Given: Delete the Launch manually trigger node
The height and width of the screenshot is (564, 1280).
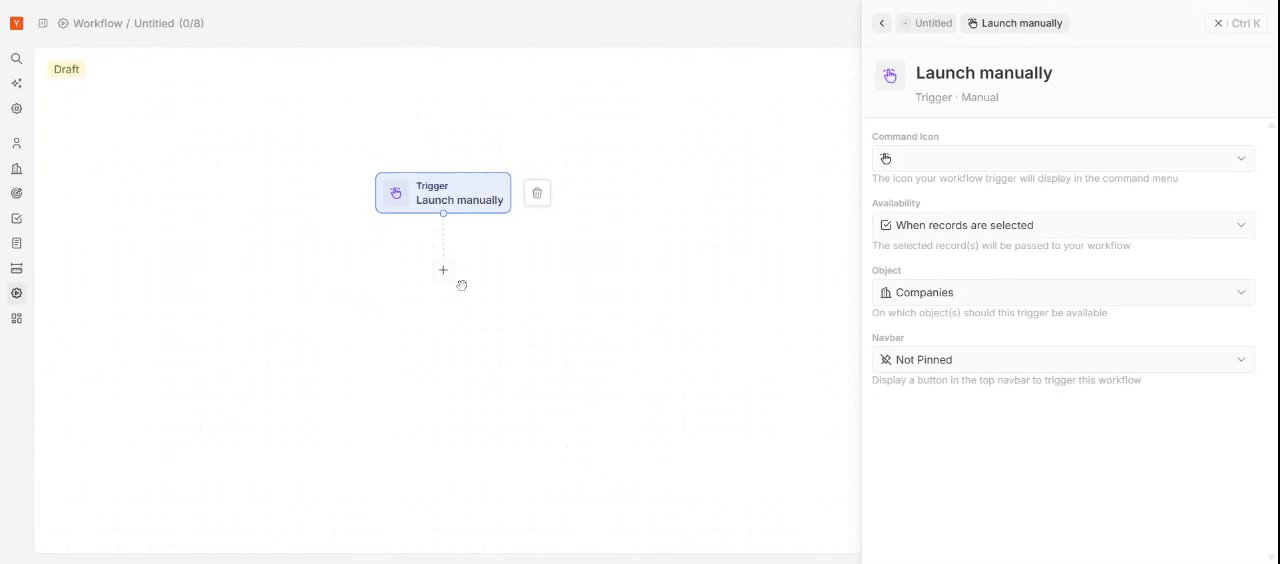Looking at the screenshot, I should (537, 193).
